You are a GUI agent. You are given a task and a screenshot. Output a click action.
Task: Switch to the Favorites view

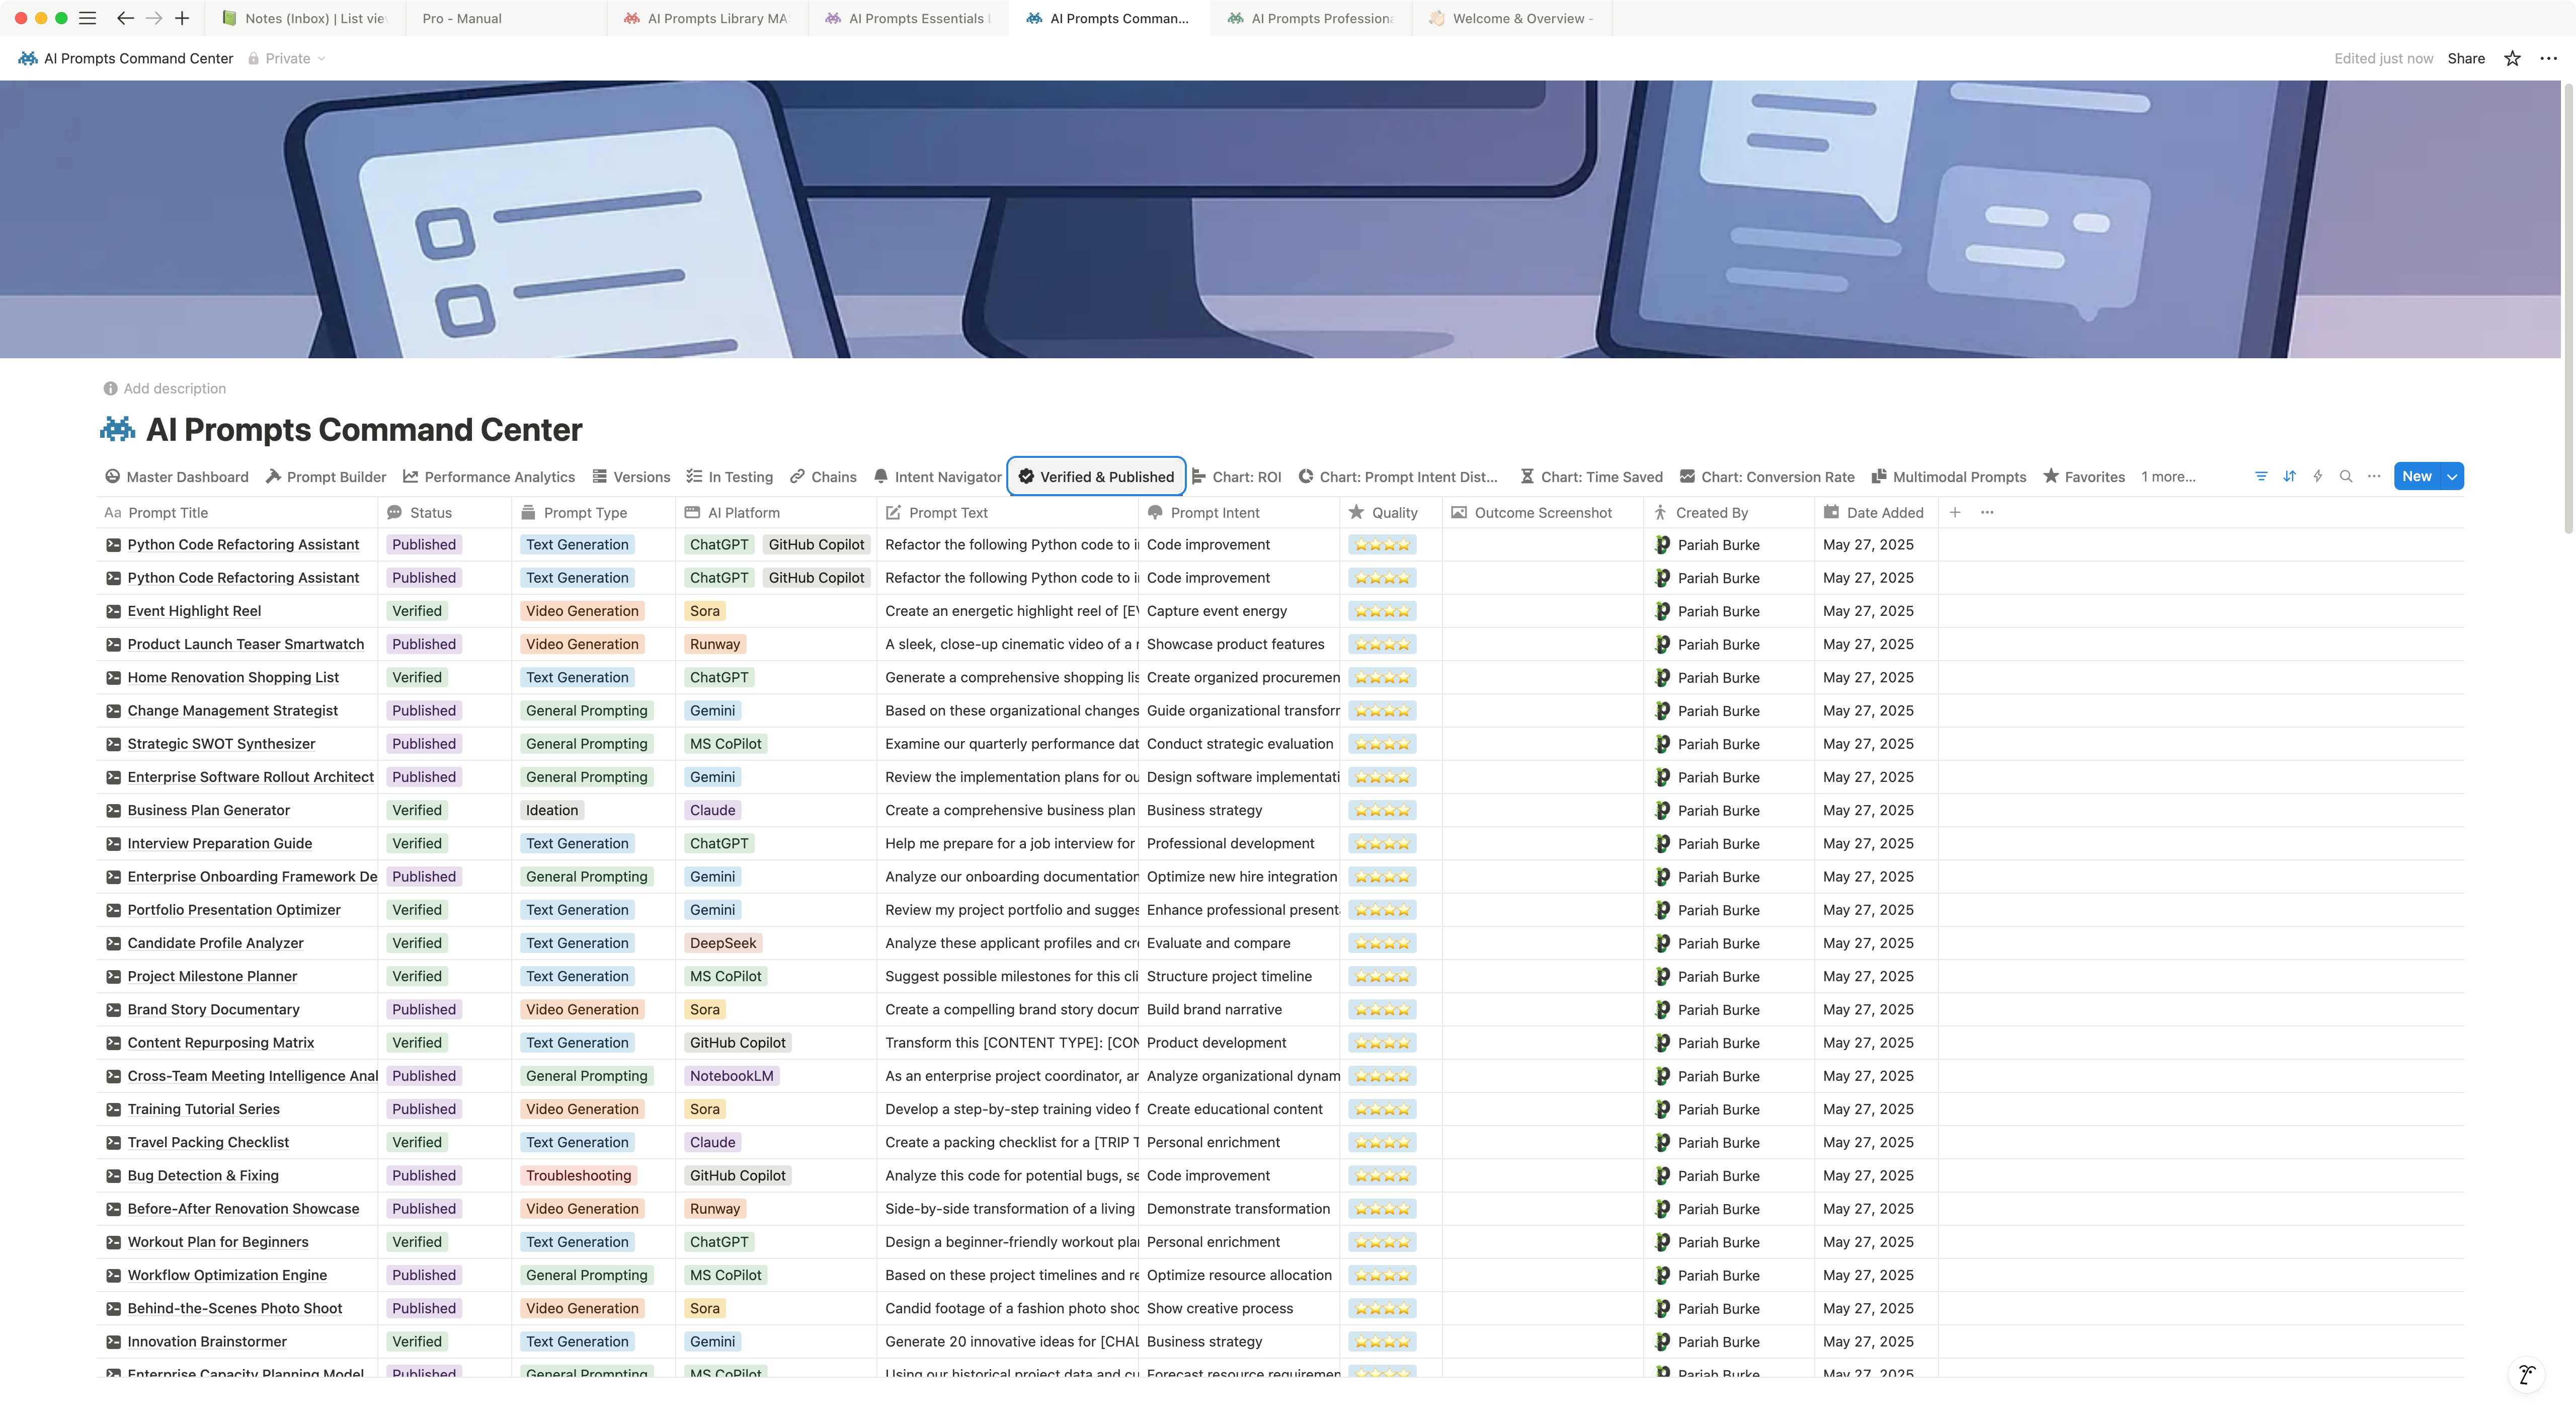[x=2084, y=476]
